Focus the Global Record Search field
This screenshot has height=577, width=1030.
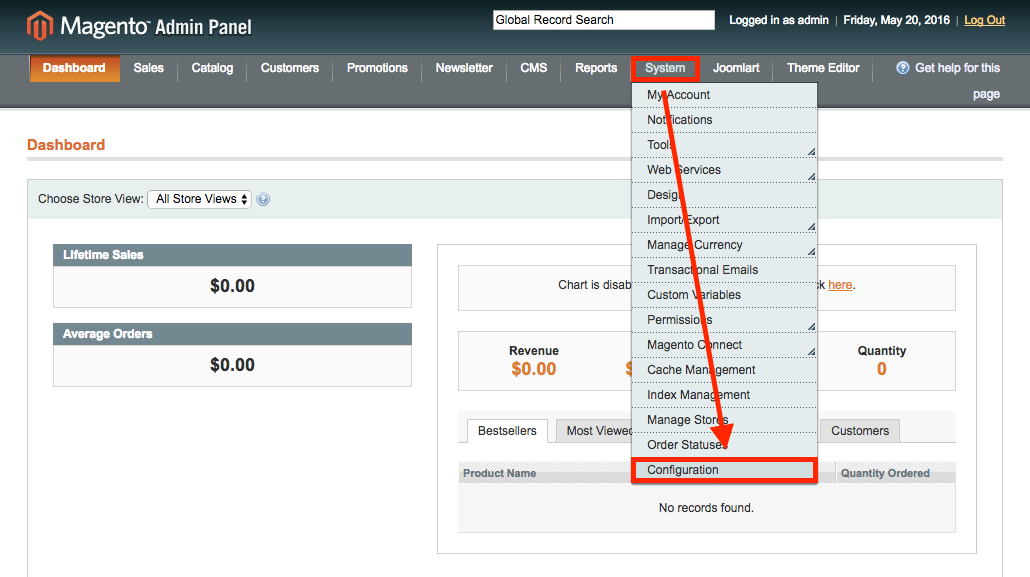coord(604,20)
